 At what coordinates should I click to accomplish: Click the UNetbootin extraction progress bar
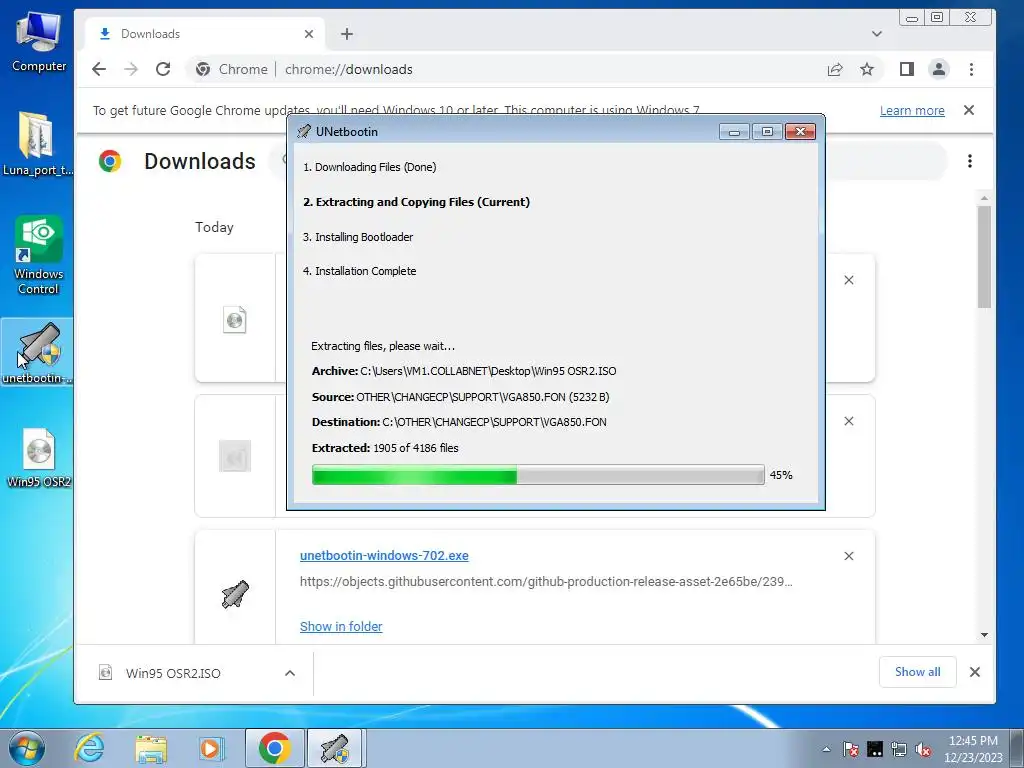click(538, 475)
